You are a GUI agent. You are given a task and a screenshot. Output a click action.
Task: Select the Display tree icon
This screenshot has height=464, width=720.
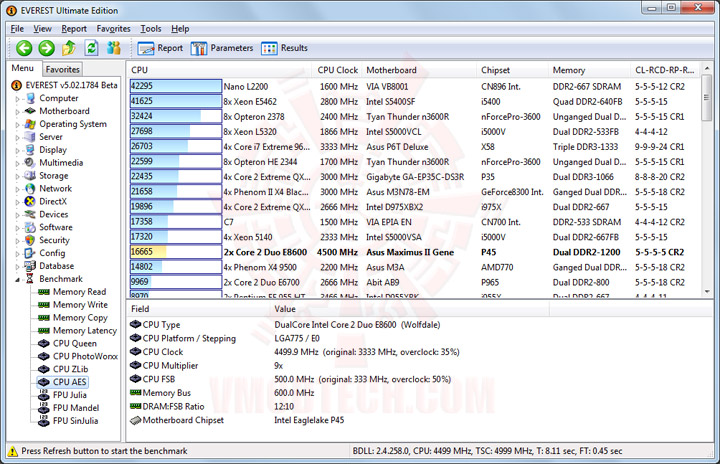[x=30, y=150]
